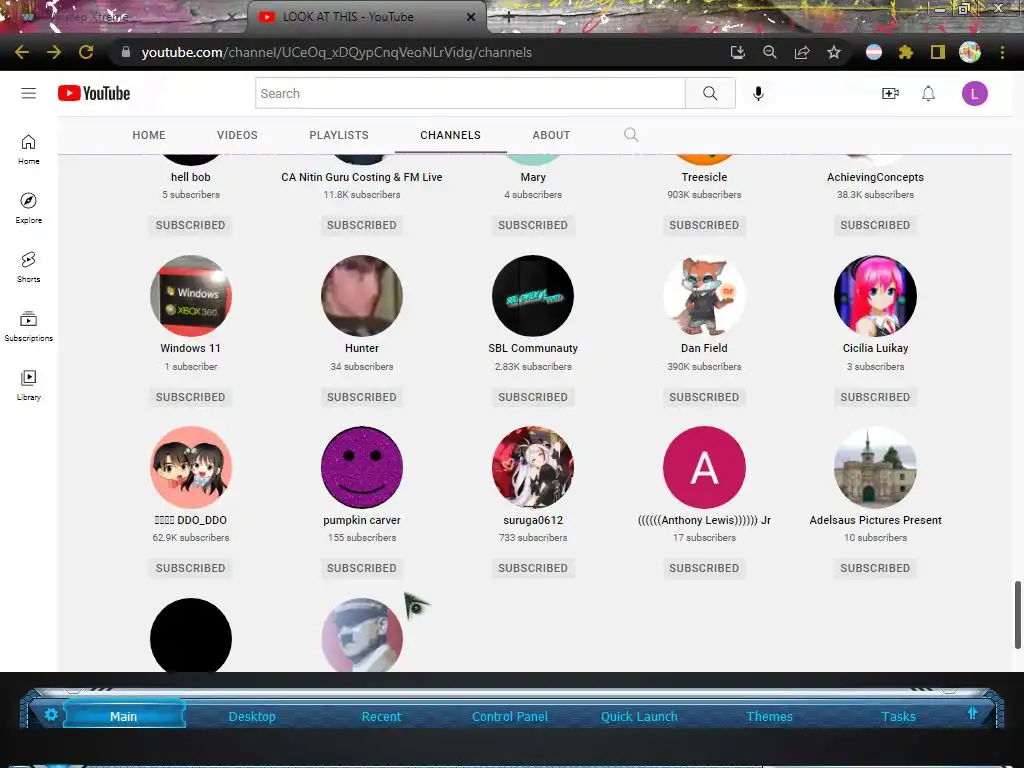Open the Create video icon
The height and width of the screenshot is (768, 1024).
(x=890, y=93)
